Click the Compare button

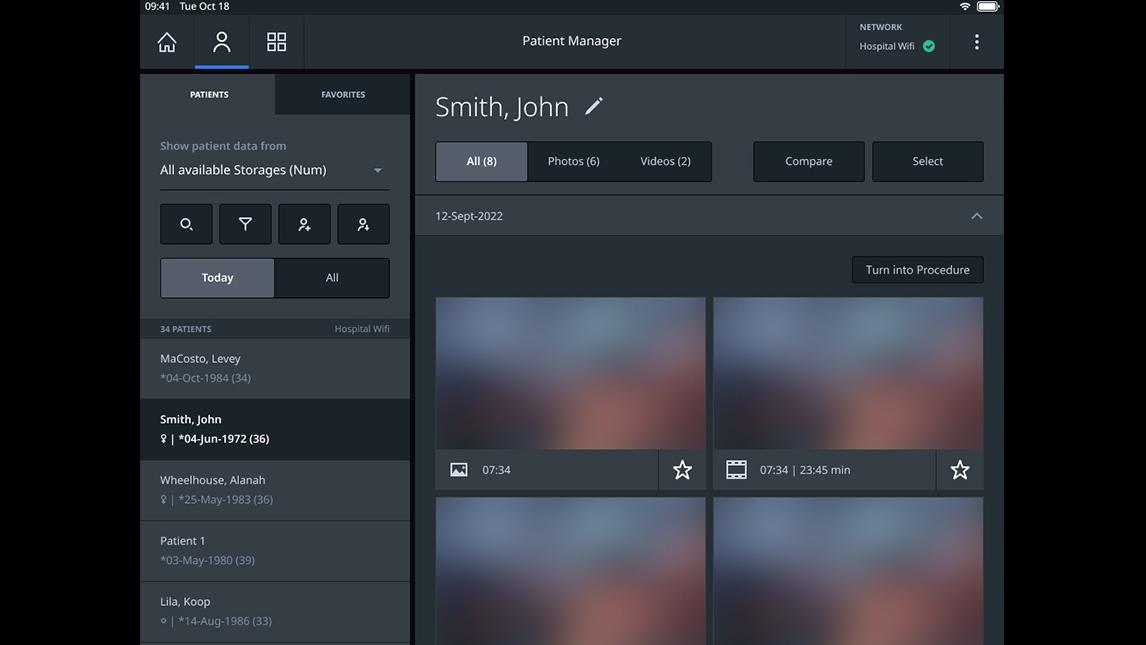tap(808, 161)
